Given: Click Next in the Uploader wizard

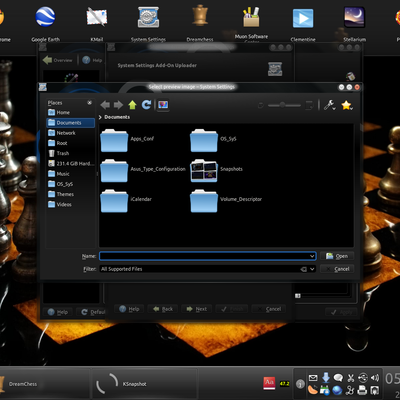Looking at the screenshot, I should (x=197, y=309).
